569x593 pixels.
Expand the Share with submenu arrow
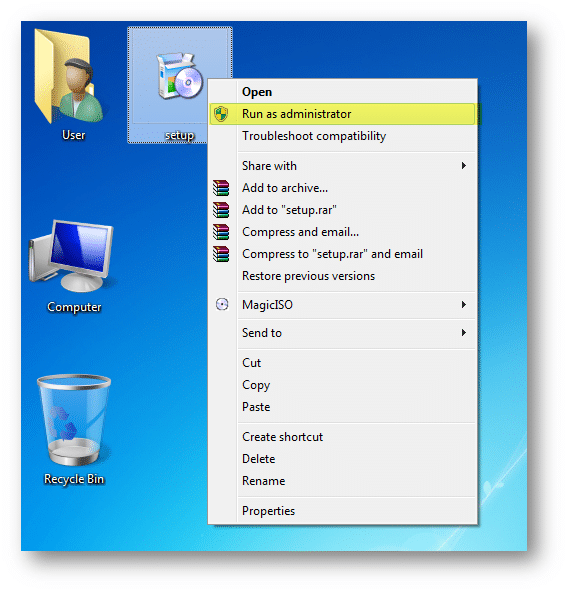(x=464, y=166)
